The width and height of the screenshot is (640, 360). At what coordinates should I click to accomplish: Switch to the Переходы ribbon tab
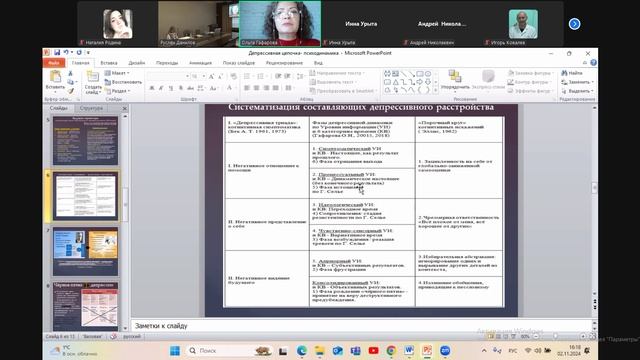[167, 63]
